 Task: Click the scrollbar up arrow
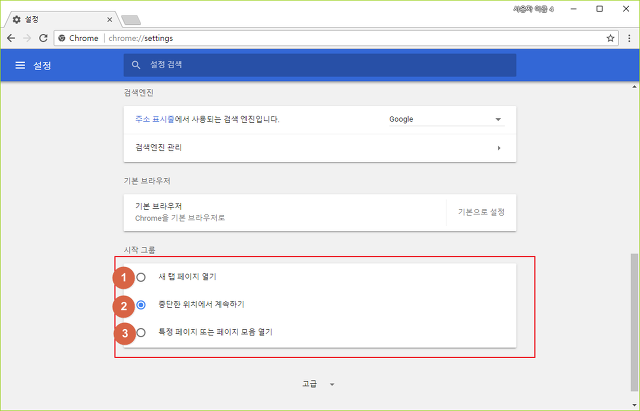point(634,87)
